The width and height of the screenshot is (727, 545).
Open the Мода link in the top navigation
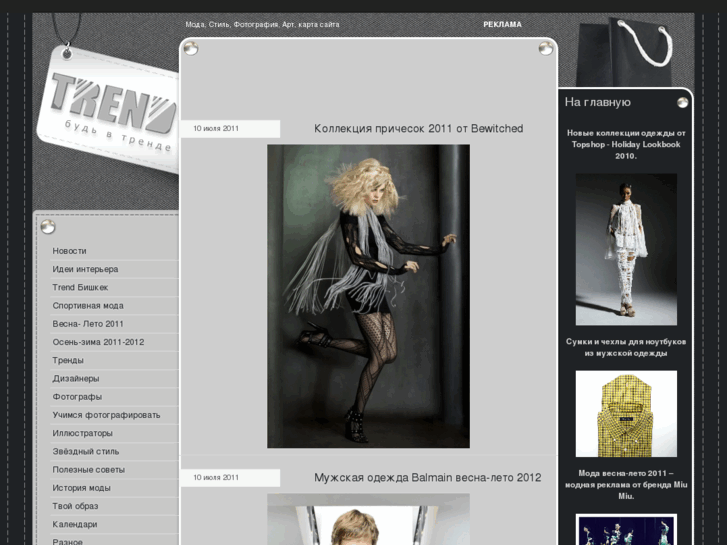pos(195,25)
